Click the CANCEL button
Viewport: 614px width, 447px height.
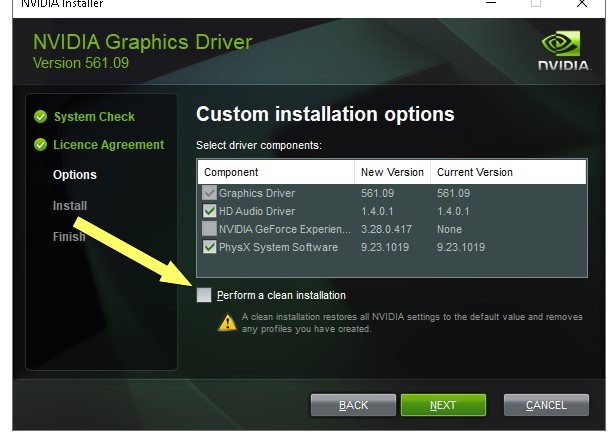(546, 405)
